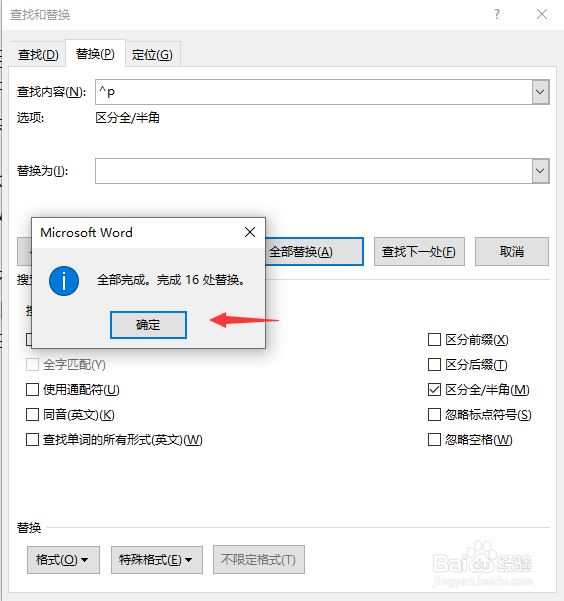Select the 替换(P) tab
Image resolution: width=564 pixels, height=601 pixels.
(x=95, y=54)
